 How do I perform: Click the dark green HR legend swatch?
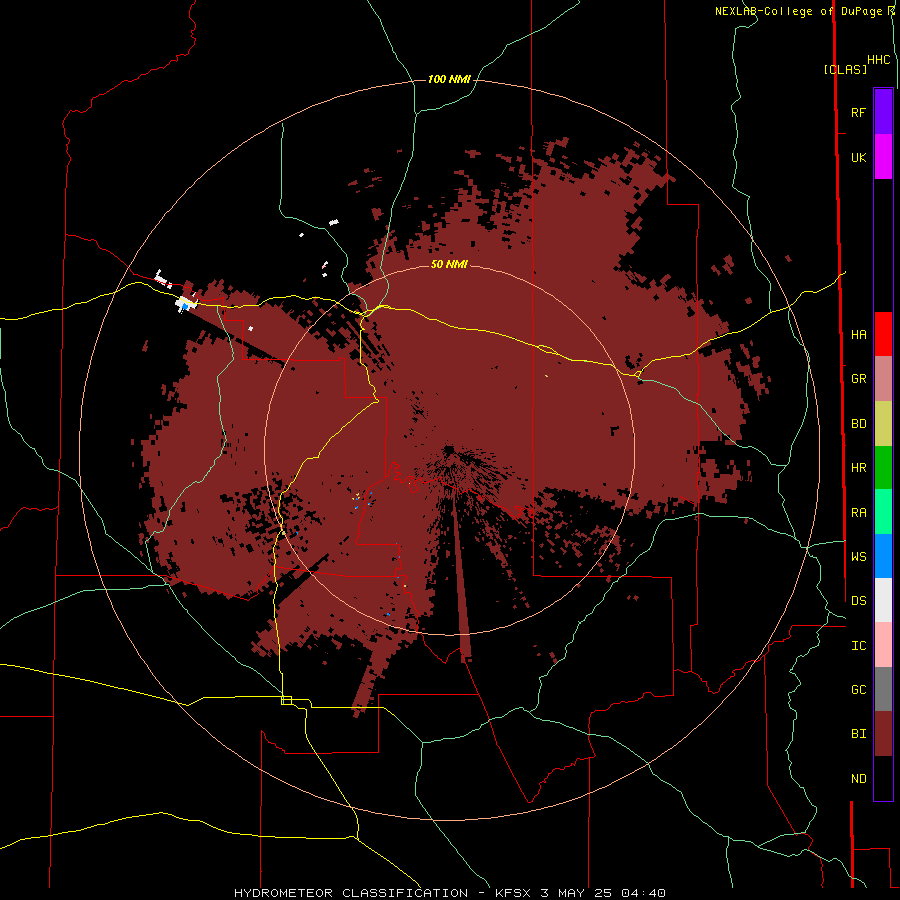pyautogui.click(x=883, y=468)
